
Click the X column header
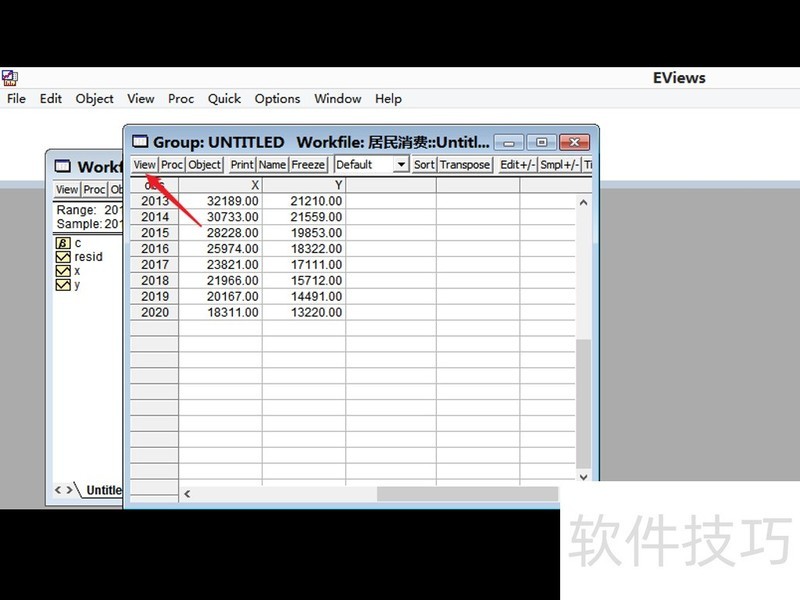tap(220, 185)
